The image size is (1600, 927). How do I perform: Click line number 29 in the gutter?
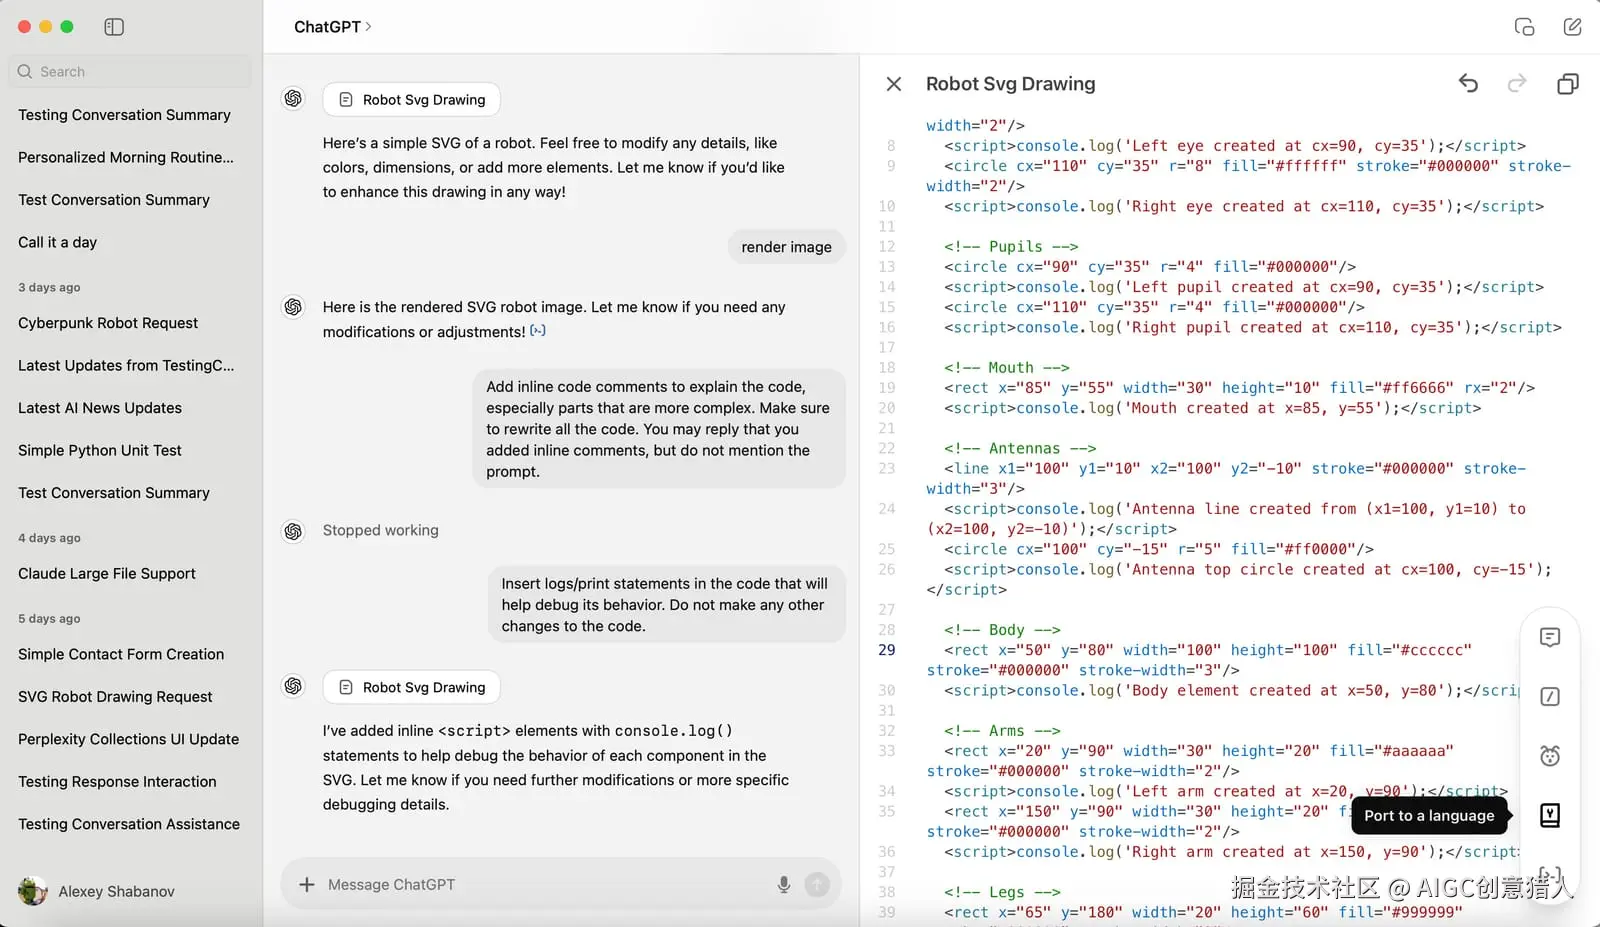coord(887,650)
